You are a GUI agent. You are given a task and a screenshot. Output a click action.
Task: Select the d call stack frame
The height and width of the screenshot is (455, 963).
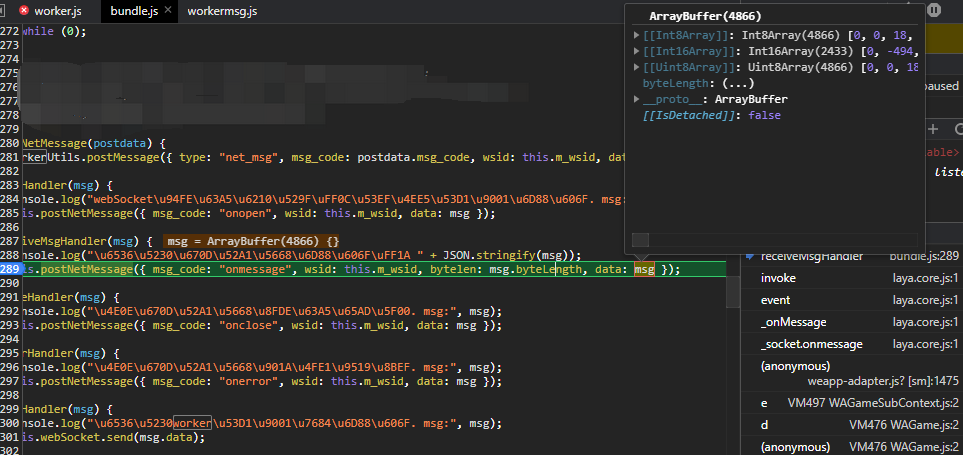(x=764, y=425)
